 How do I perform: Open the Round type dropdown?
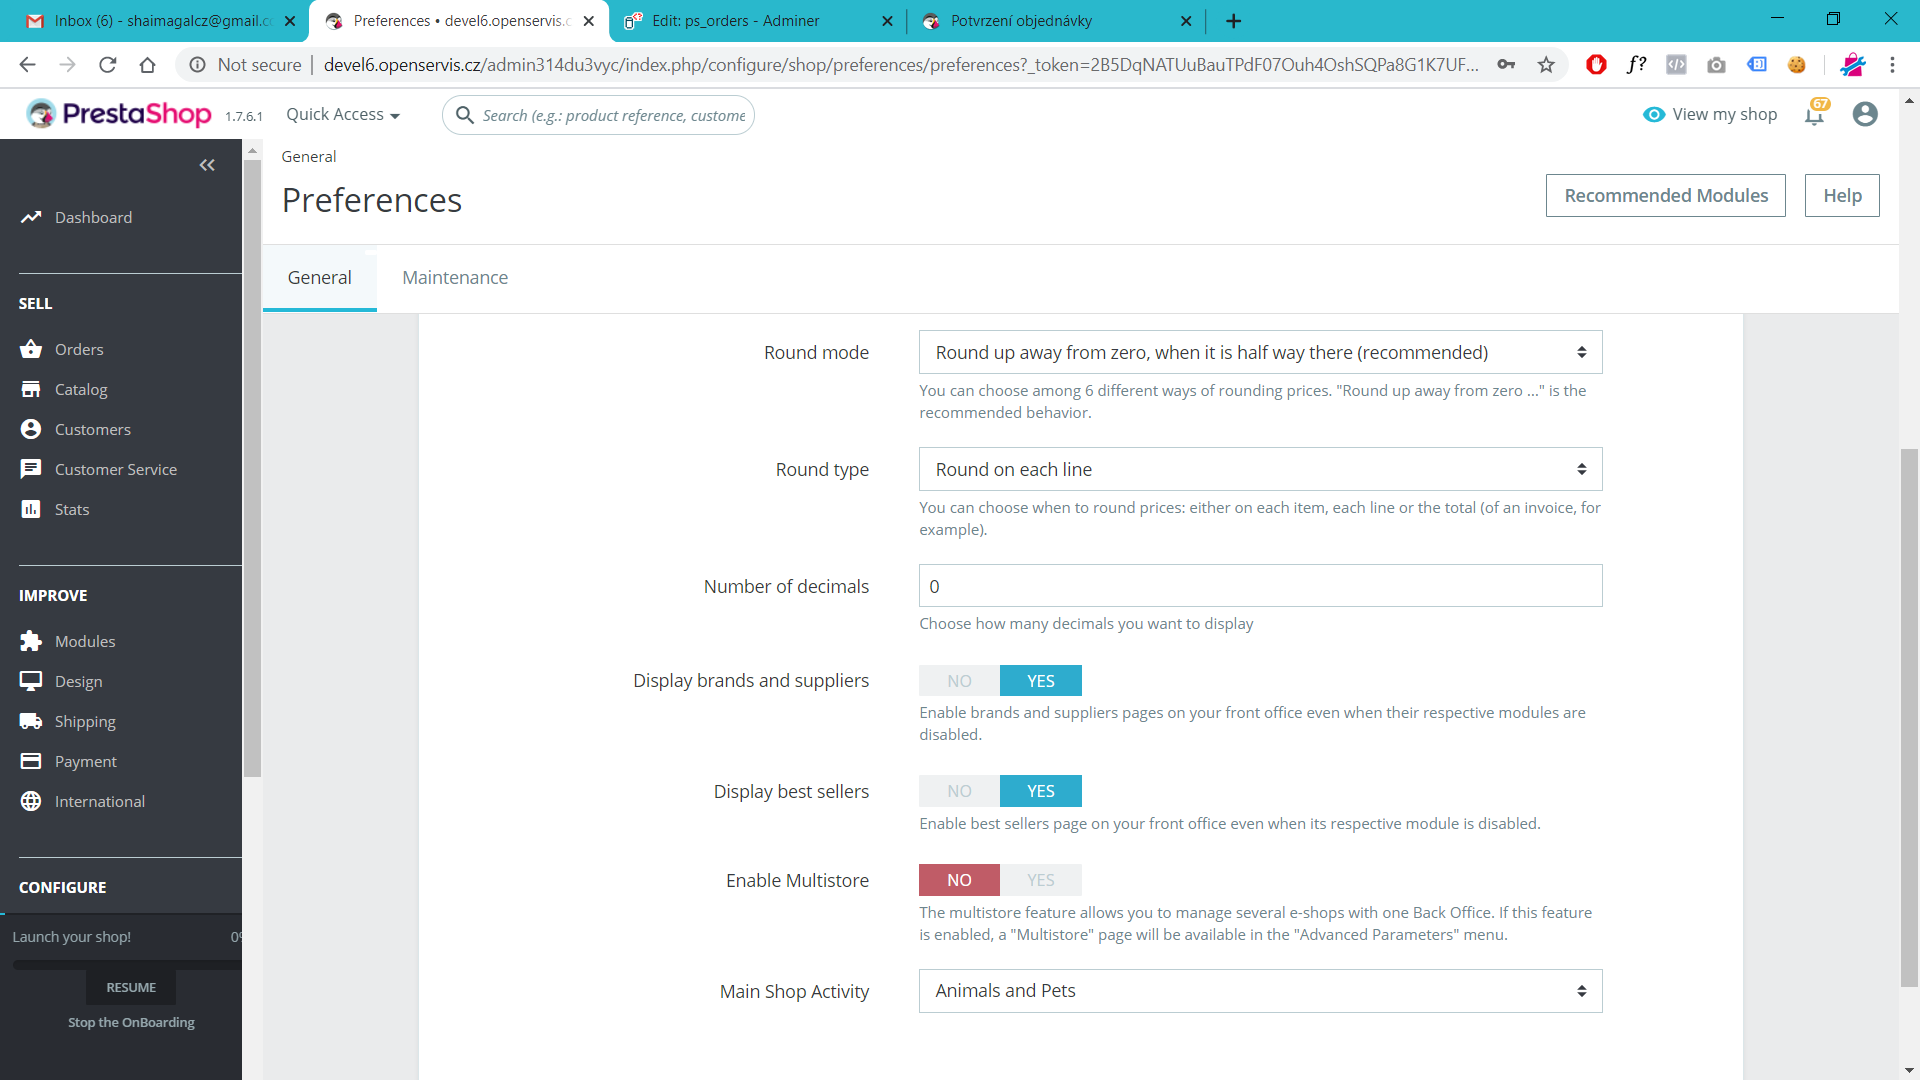pyautogui.click(x=1260, y=469)
